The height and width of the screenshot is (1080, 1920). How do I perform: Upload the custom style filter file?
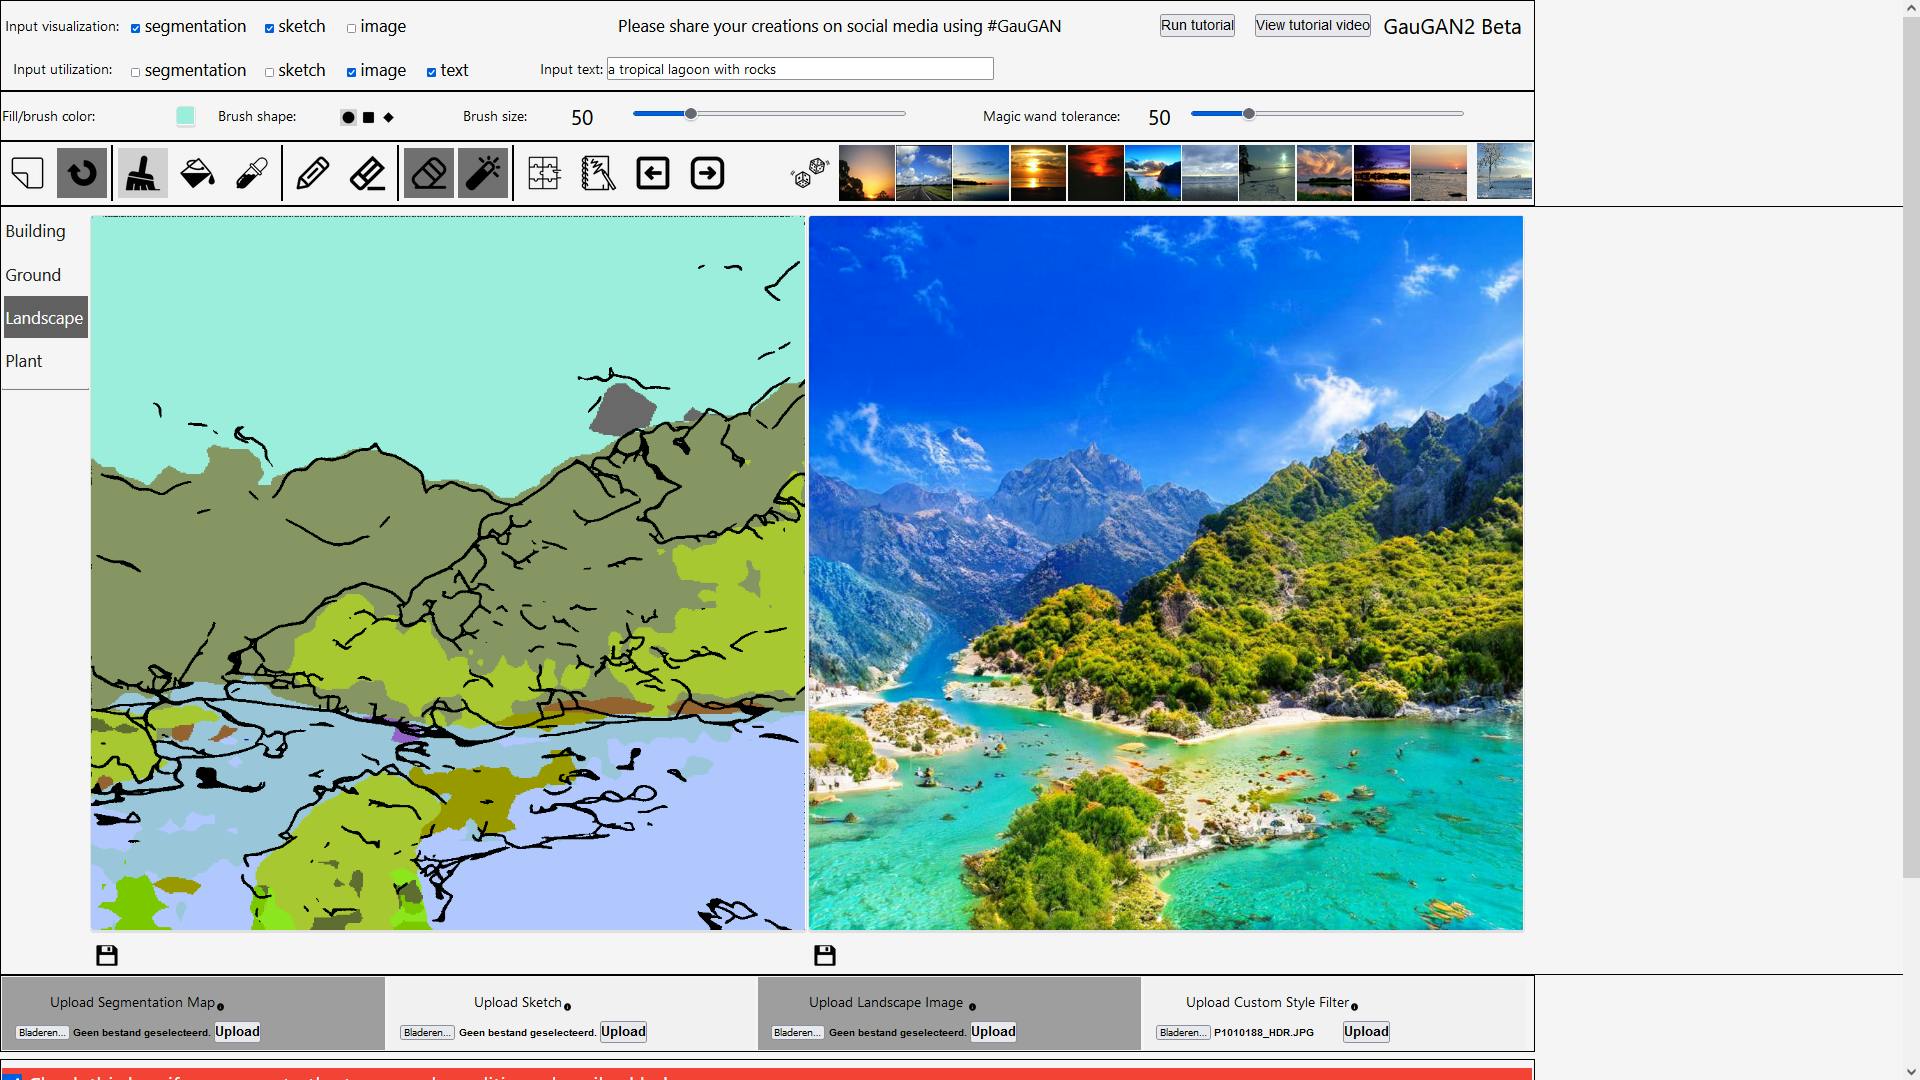1365,1032
